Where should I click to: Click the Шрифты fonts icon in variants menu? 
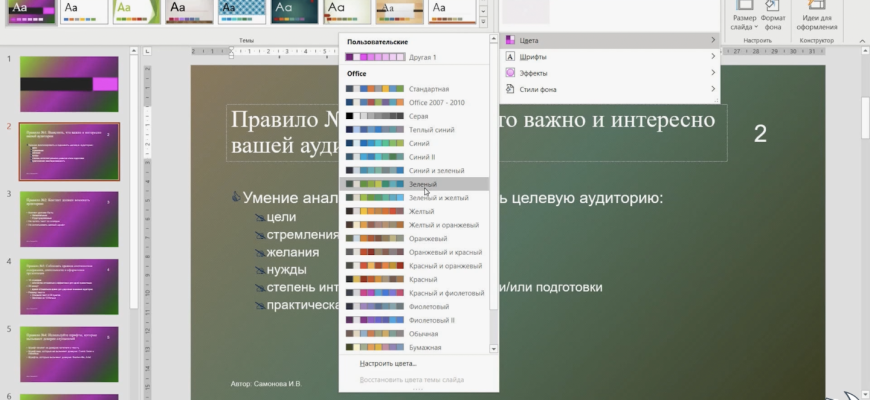510,56
